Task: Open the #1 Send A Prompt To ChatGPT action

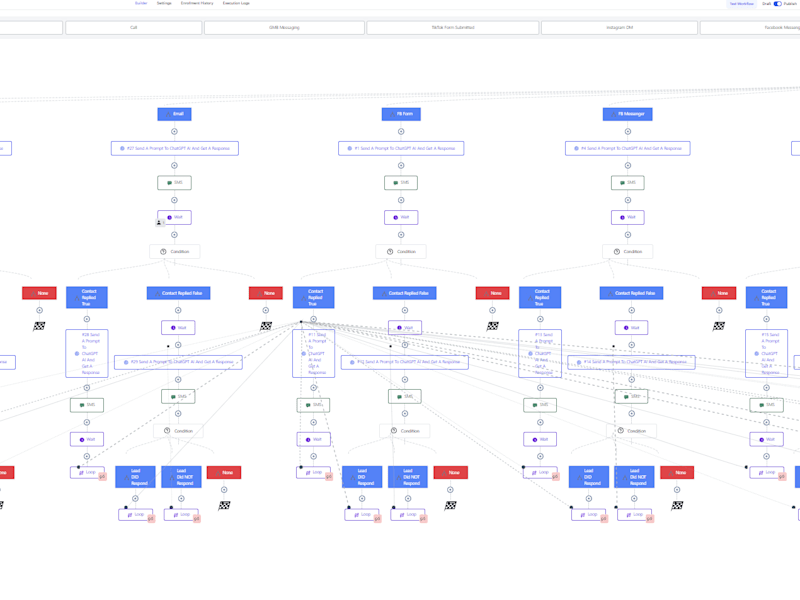Action: (x=401, y=148)
